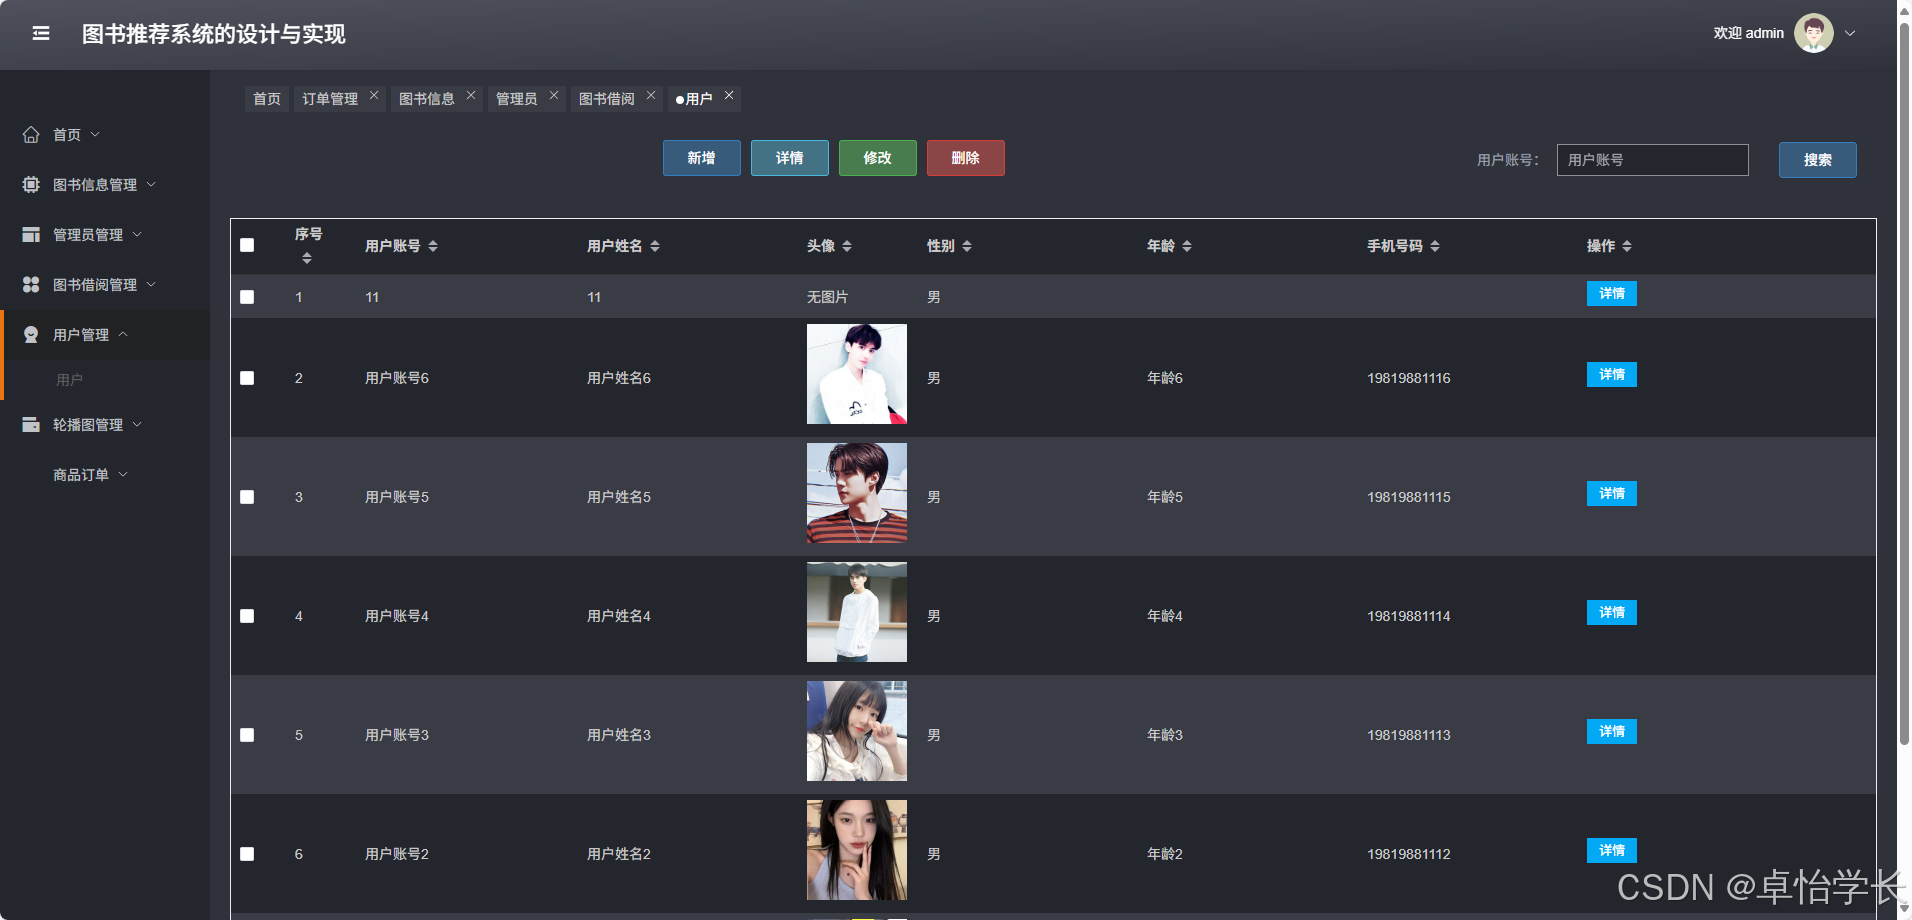Image resolution: width=1912 pixels, height=920 pixels.
Task: Click the 用户管理 sidebar icon
Action: coord(31,335)
